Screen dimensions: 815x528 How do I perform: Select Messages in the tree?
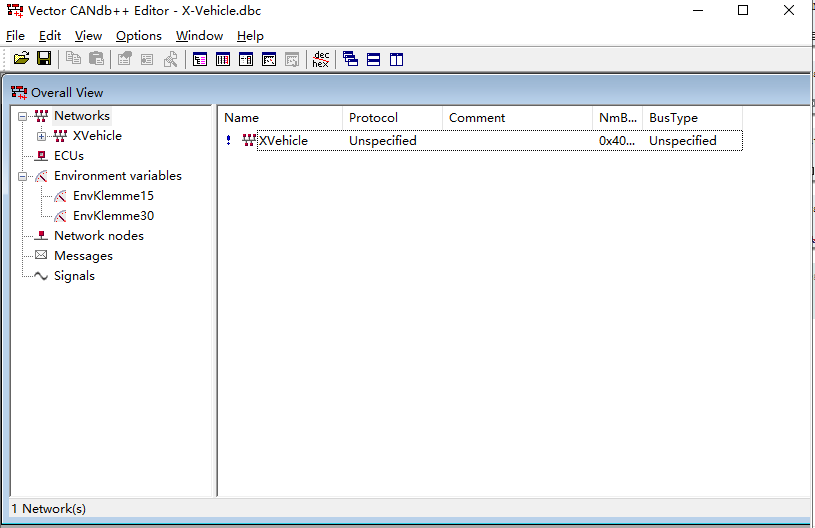click(83, 256)
